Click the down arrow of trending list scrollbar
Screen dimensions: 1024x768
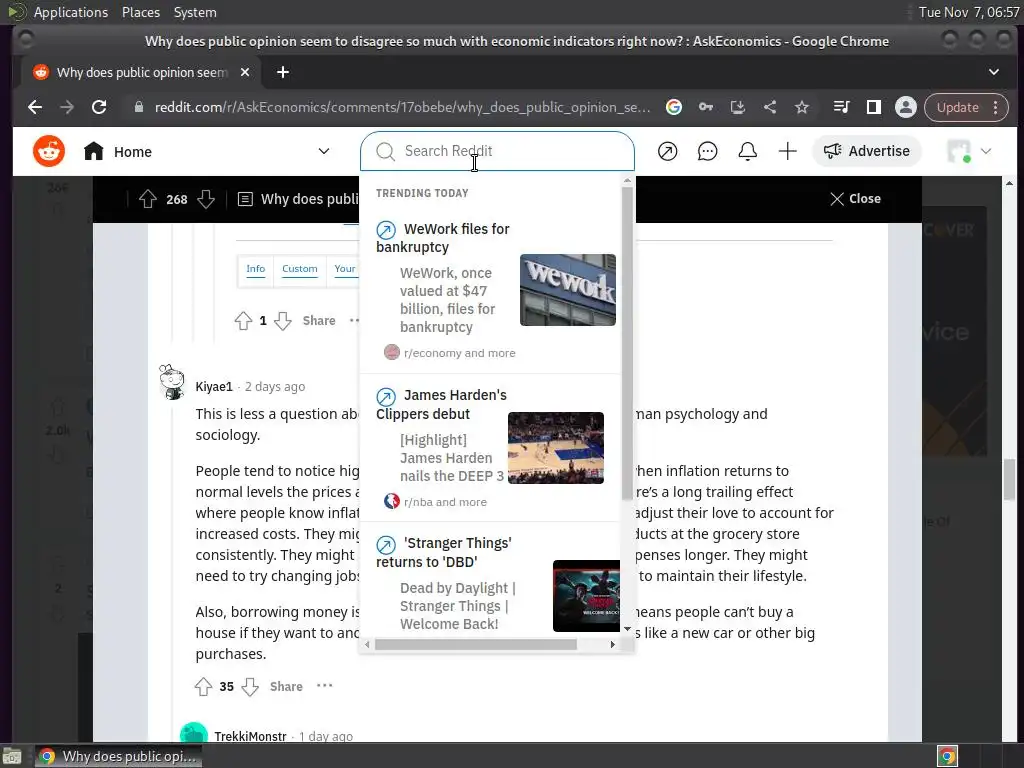[x=628, y=630]
